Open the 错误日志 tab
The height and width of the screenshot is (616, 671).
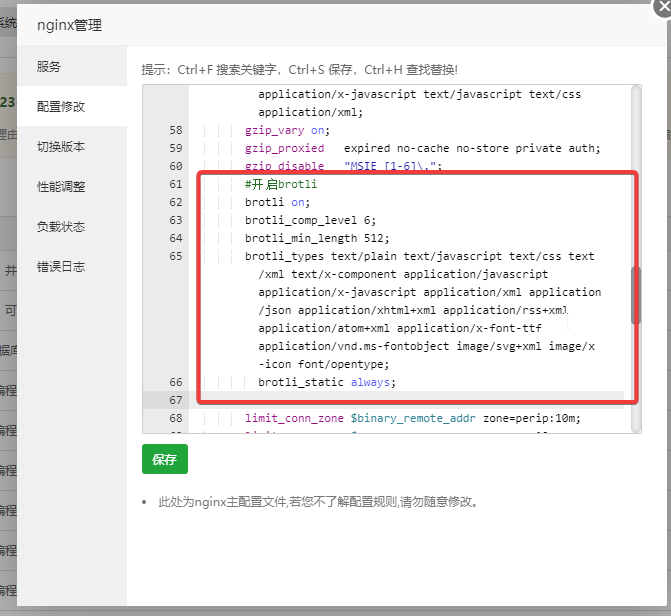point(61,267)
